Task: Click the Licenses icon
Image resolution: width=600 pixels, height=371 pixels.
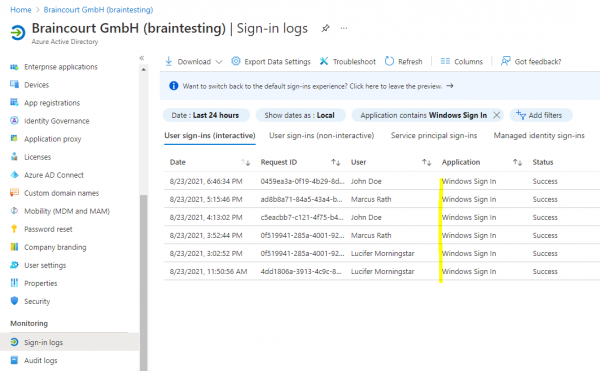Action: (14, 156)
